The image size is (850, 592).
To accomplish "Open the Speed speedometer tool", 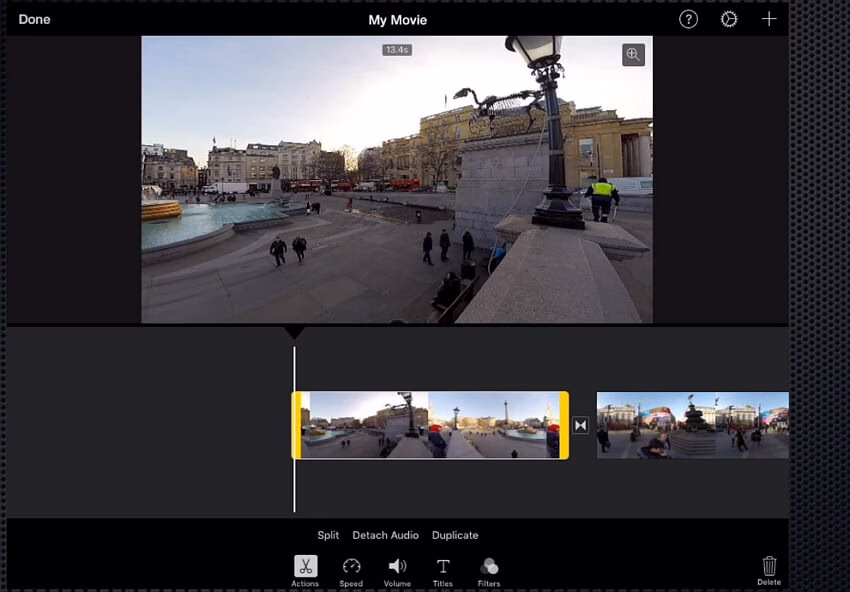I will tap(351, 572).
